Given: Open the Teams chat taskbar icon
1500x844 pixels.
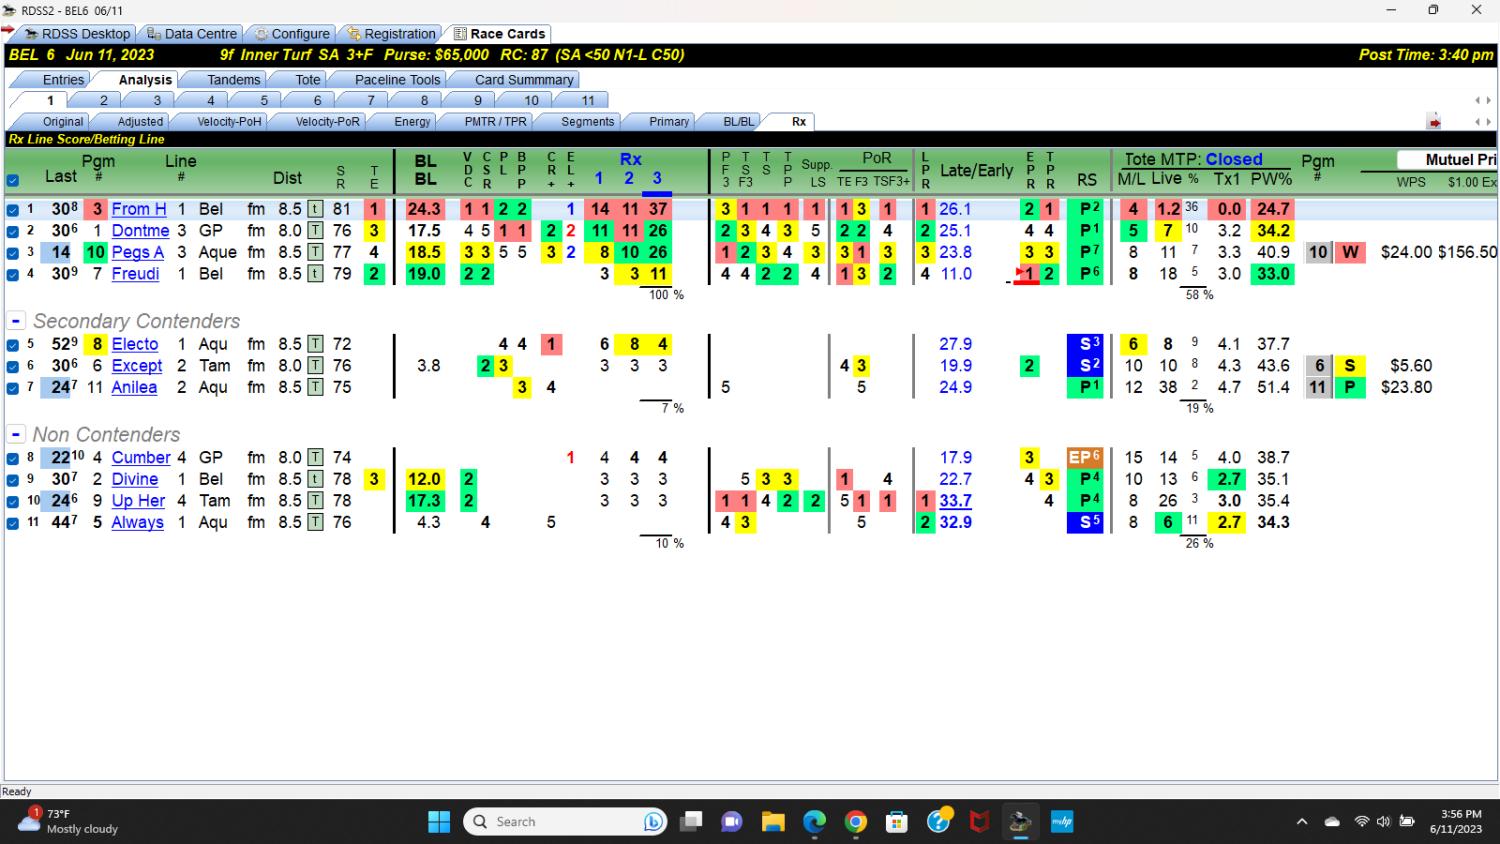Looking at the screenshot, I should (x=732, y=822).
